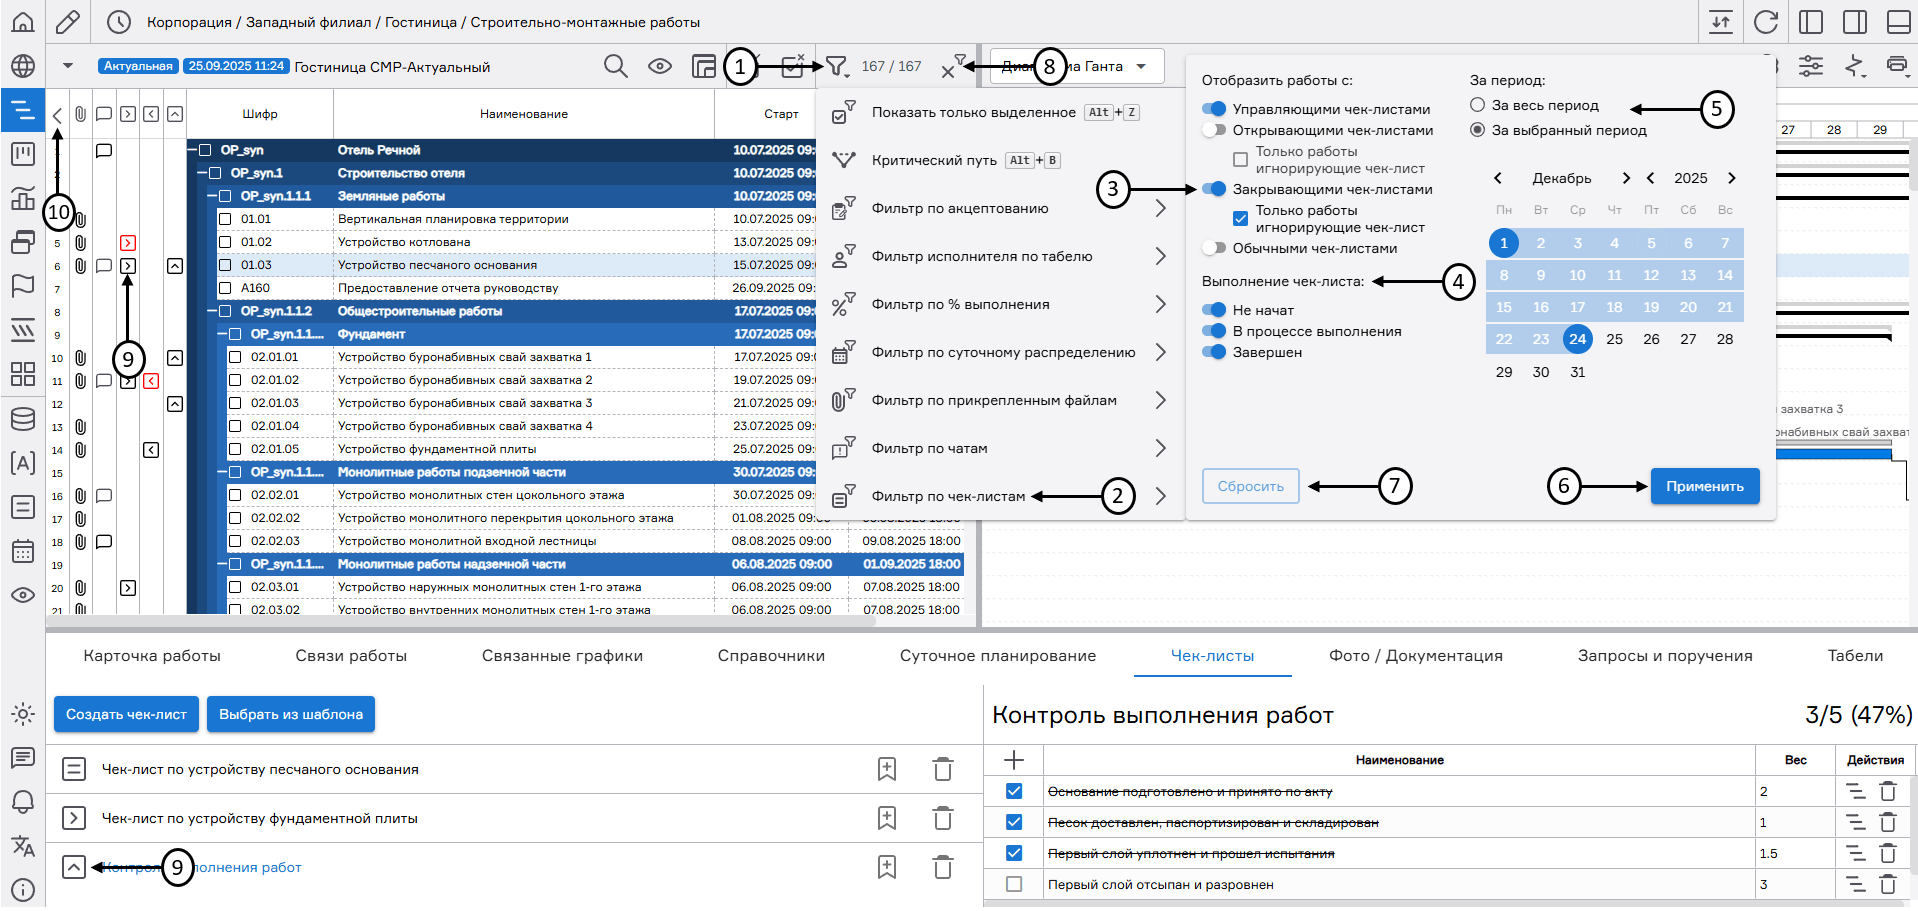Click the eye view icon in the toolbar

pyautogui.click(x=659, y=66)
